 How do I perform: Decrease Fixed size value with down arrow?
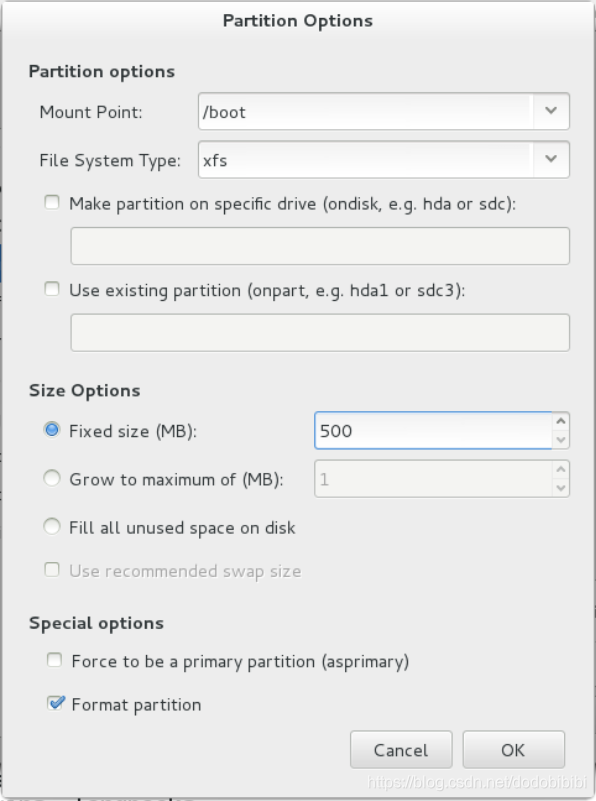pos(561,439)
